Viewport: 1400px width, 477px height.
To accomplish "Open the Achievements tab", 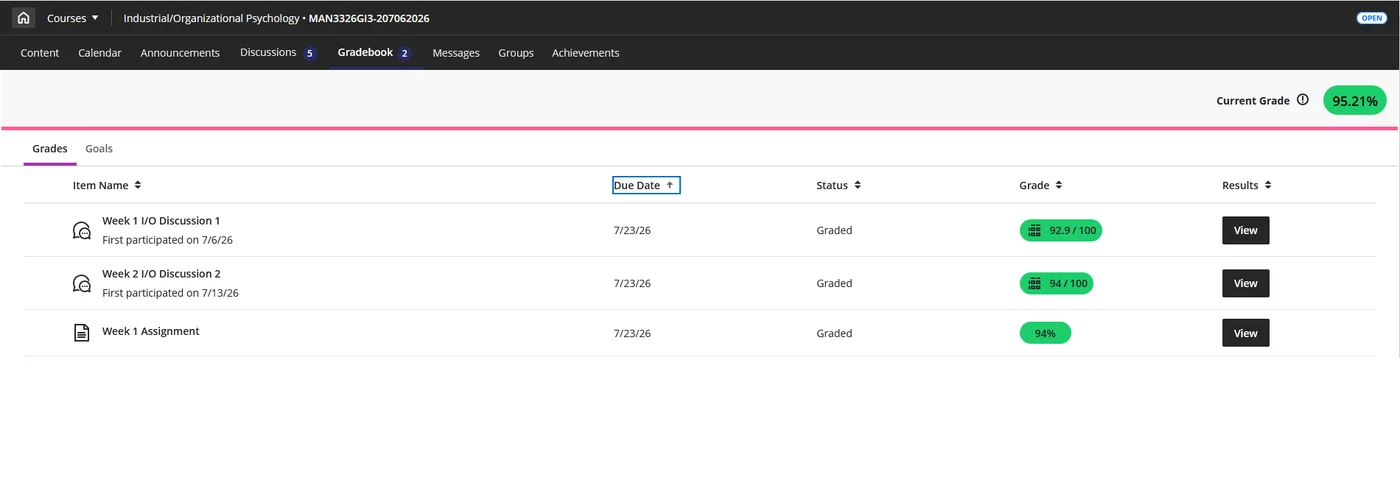I will (x=585, y=53).
